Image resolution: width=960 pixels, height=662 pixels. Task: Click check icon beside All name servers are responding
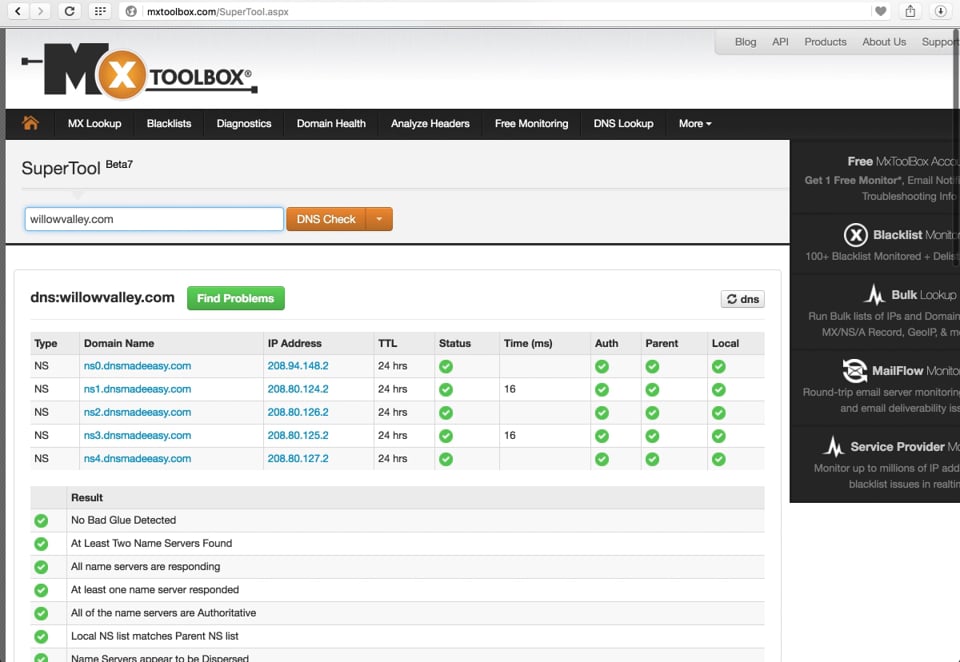click(41, 567)
